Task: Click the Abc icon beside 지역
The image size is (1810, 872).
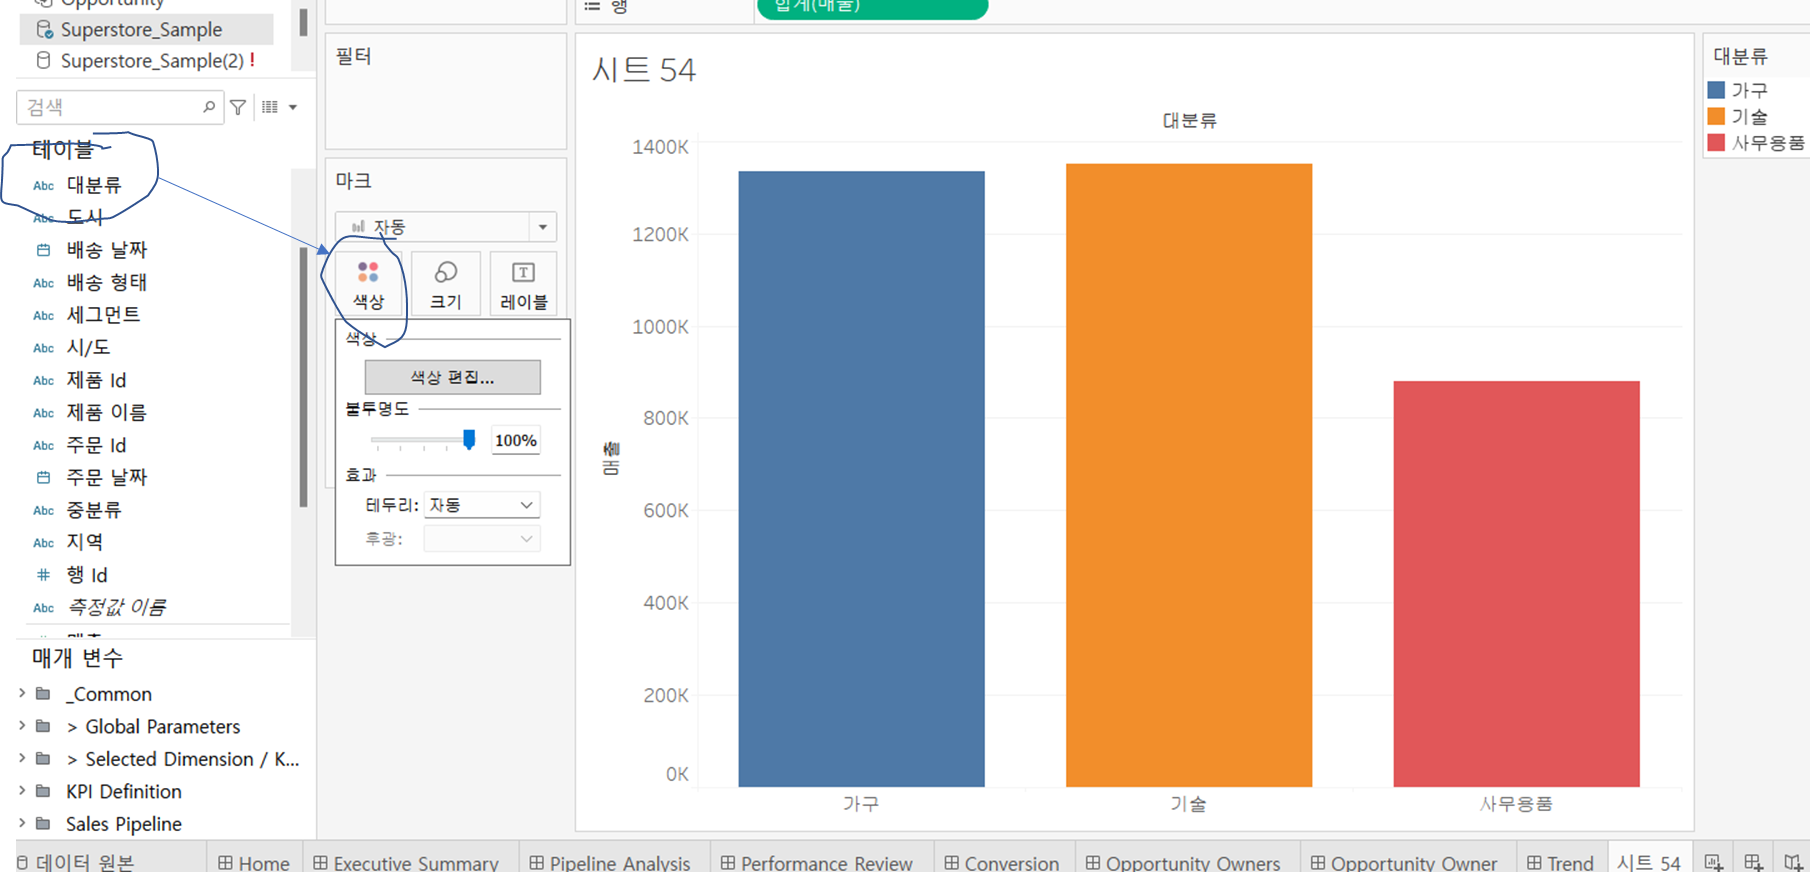Action: (x=43, y=543)
